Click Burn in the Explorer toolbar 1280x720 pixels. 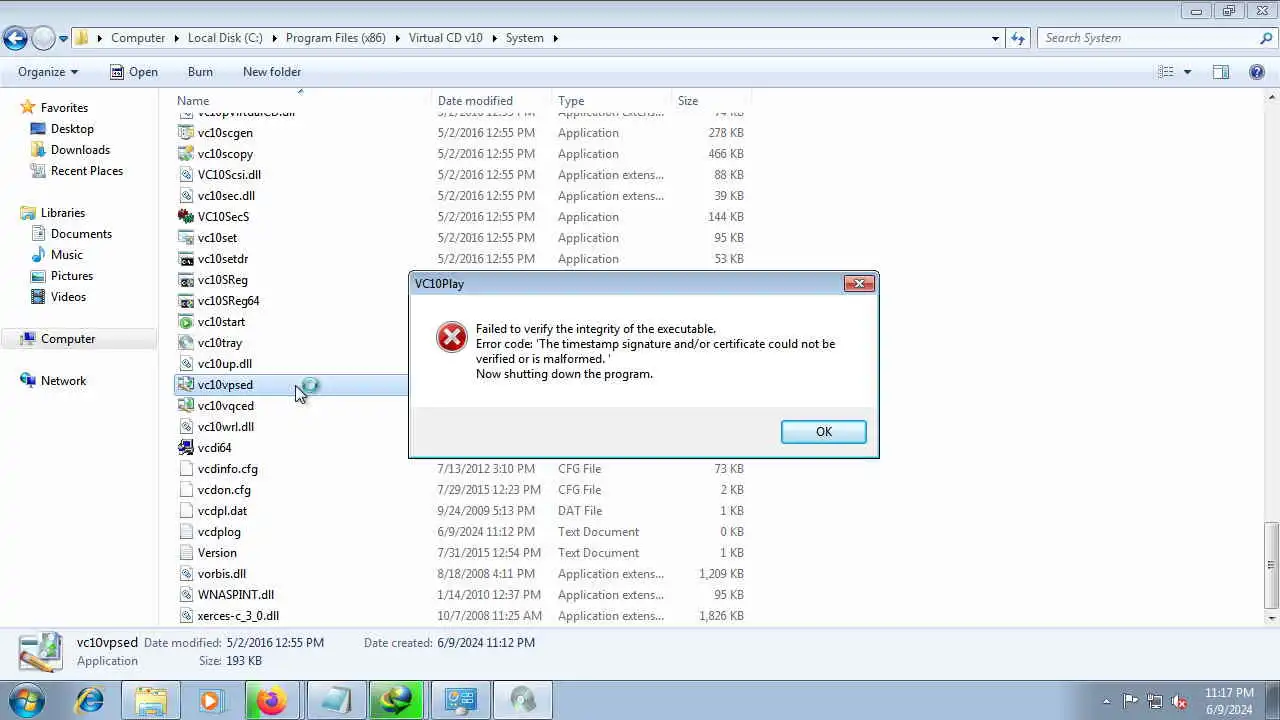point(200,72)
